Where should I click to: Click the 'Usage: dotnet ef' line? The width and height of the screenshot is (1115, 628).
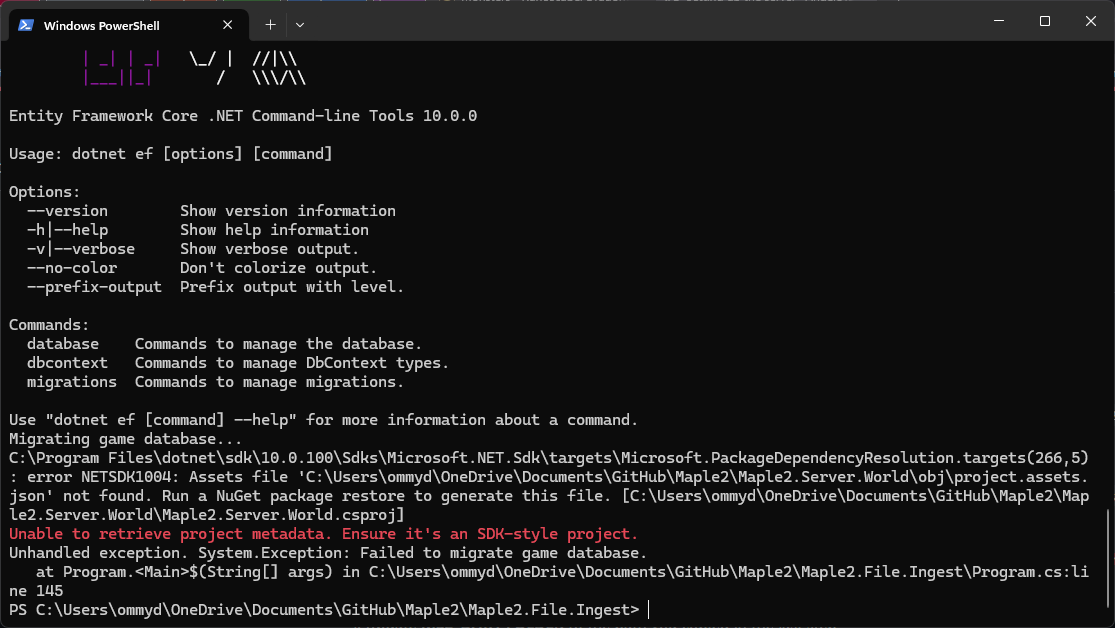(x=170, y=154)
